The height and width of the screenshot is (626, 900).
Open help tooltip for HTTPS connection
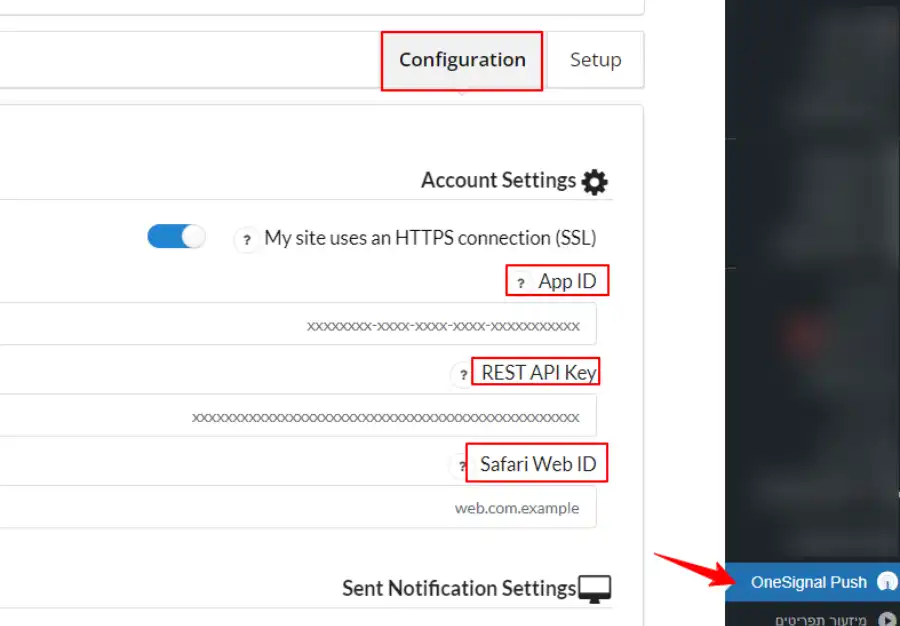coord(247,239)
